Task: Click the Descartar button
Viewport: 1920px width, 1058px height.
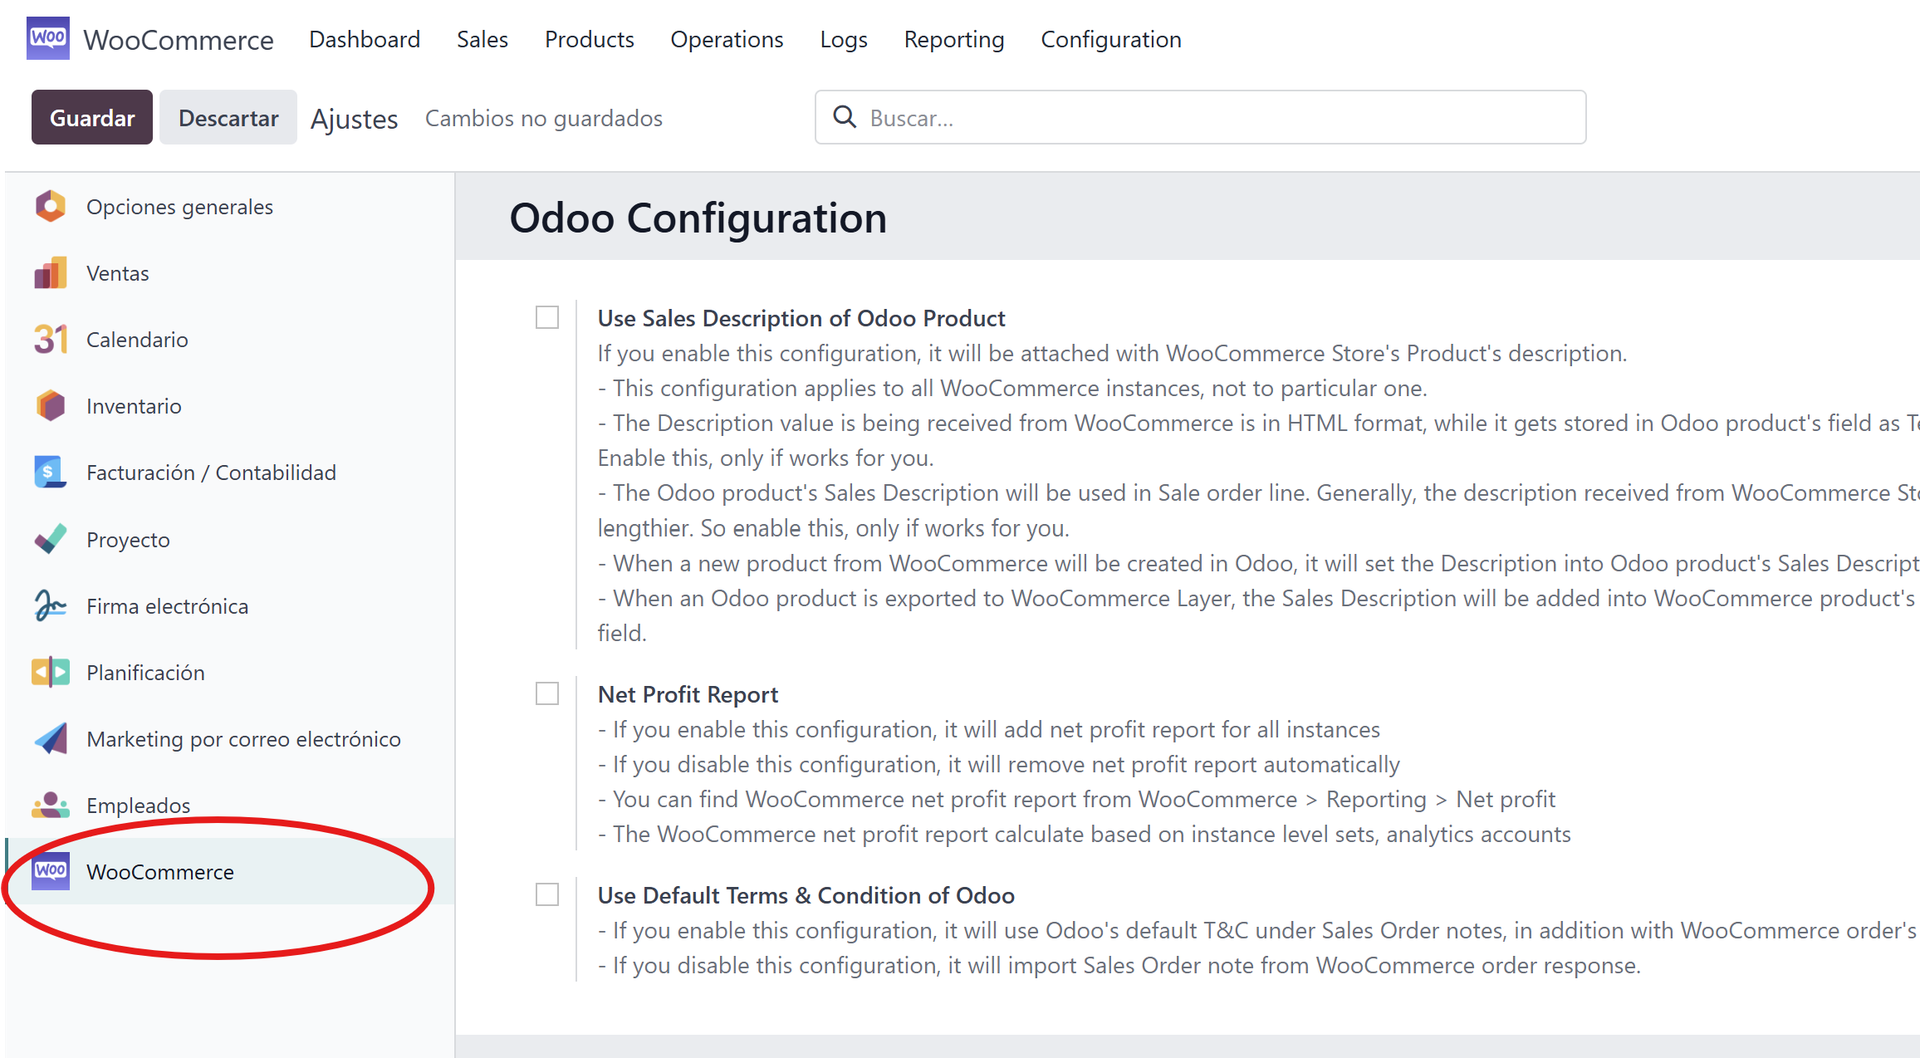Action: [228, 117]
